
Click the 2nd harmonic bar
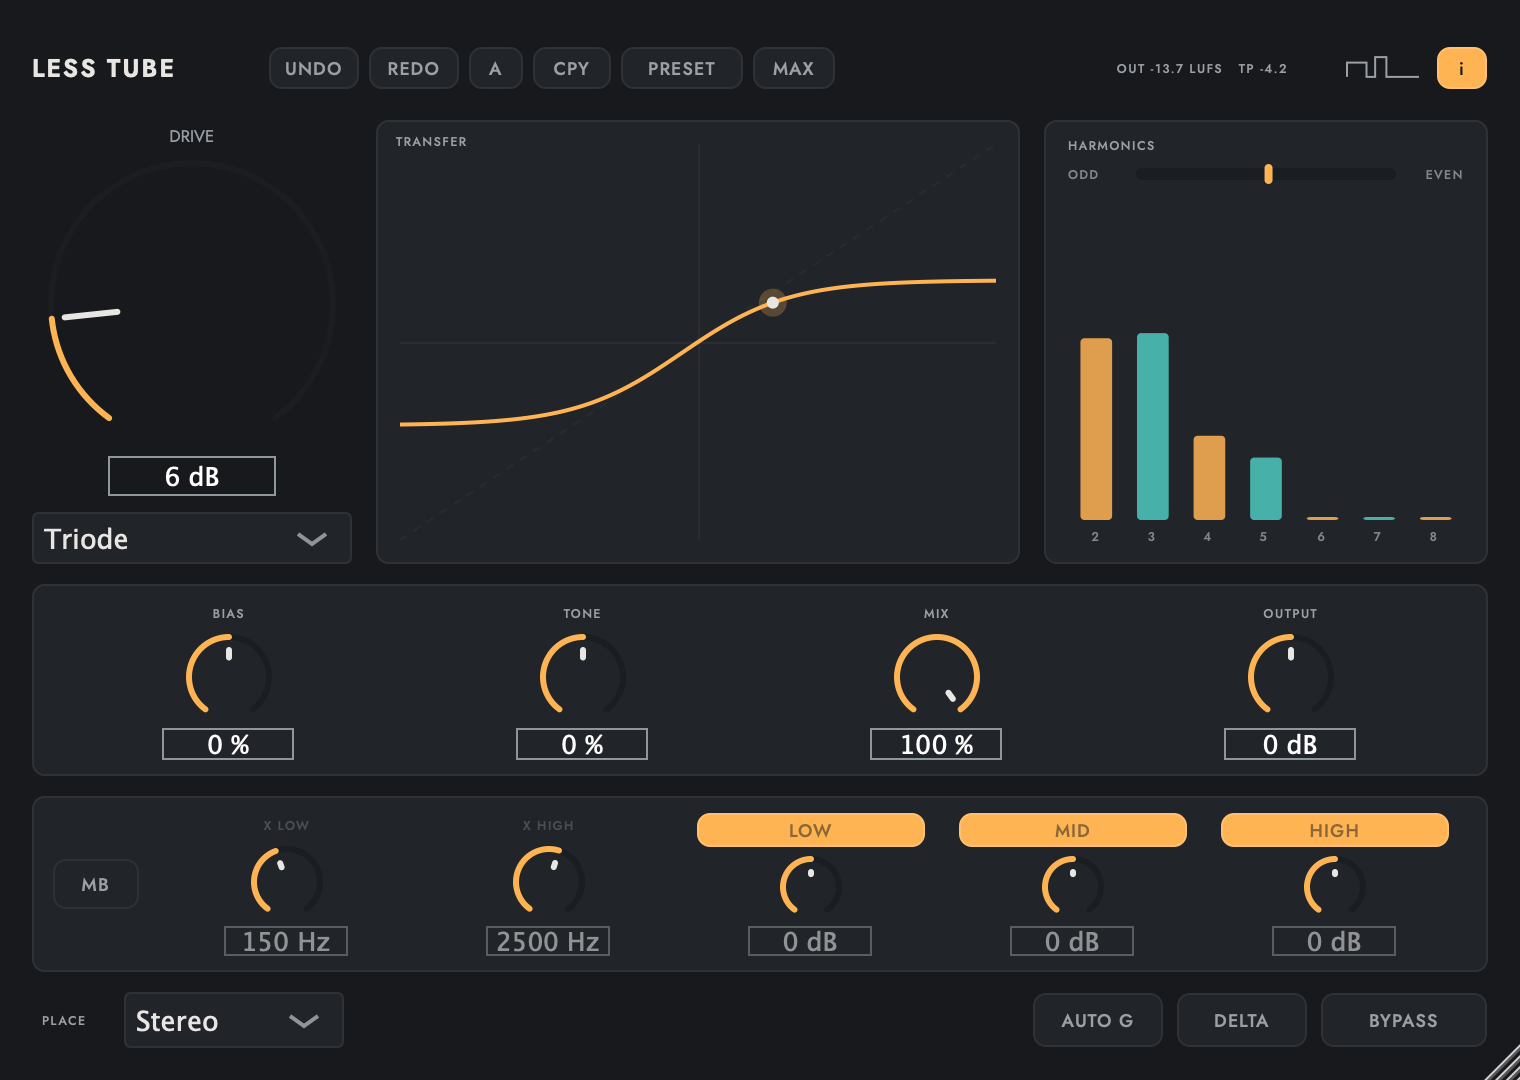1096,429
